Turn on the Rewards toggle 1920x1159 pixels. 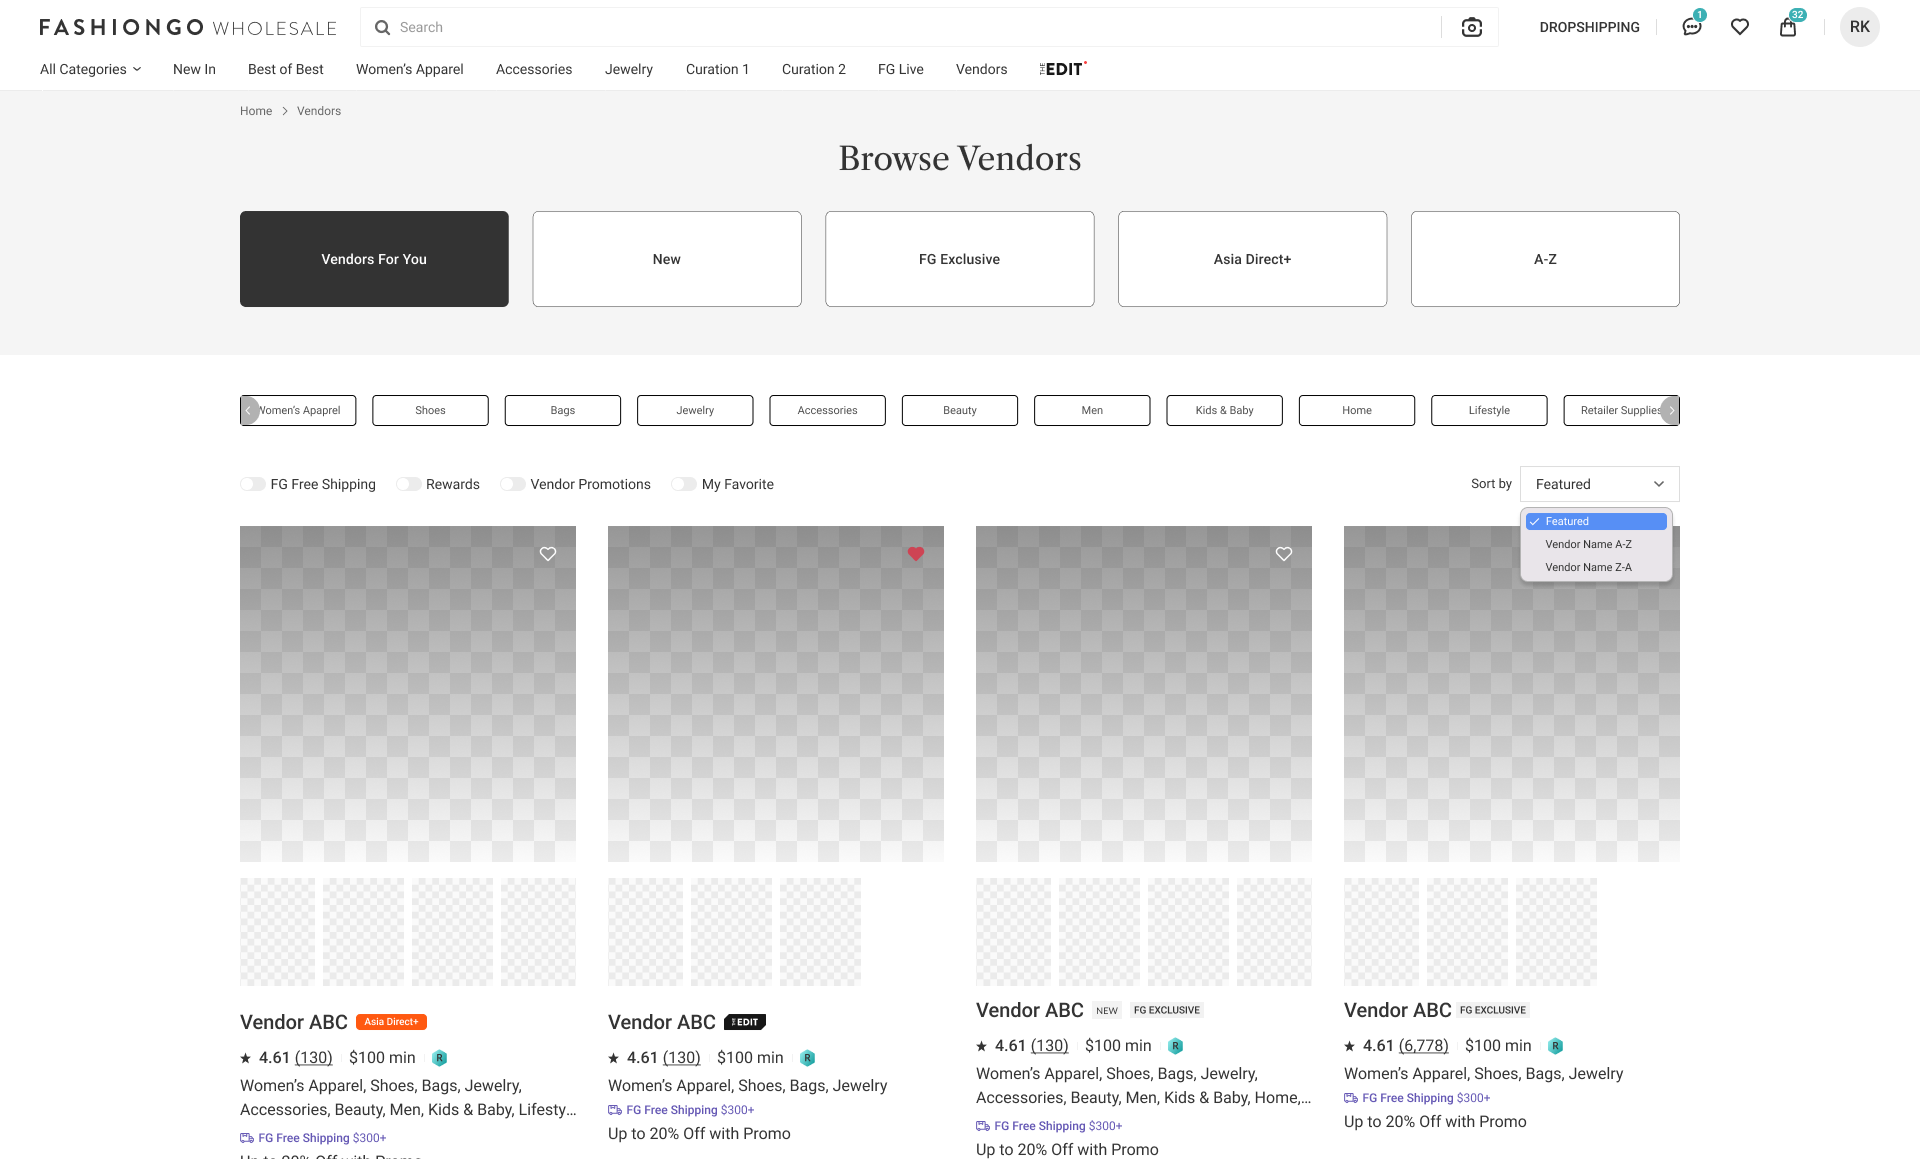[x=408, y=484]
